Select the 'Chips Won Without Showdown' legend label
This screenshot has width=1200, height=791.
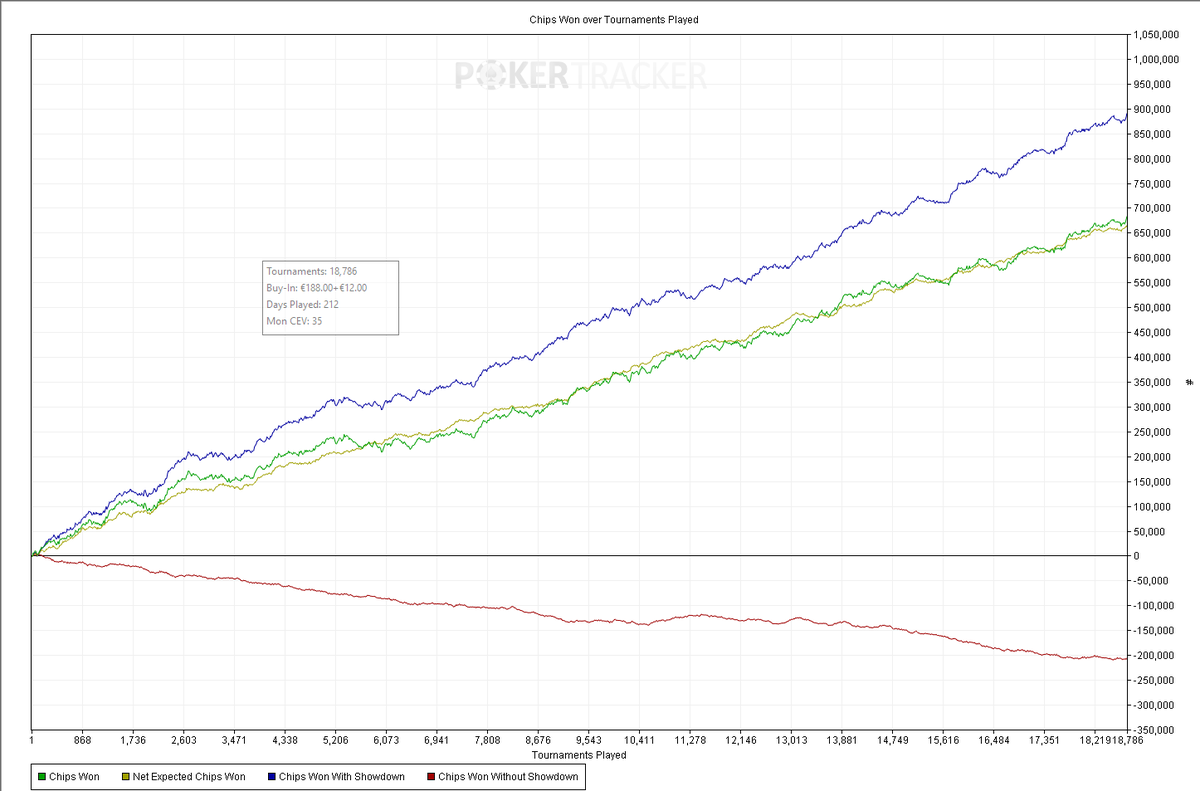pyautogui.click(x=508, y=776)
